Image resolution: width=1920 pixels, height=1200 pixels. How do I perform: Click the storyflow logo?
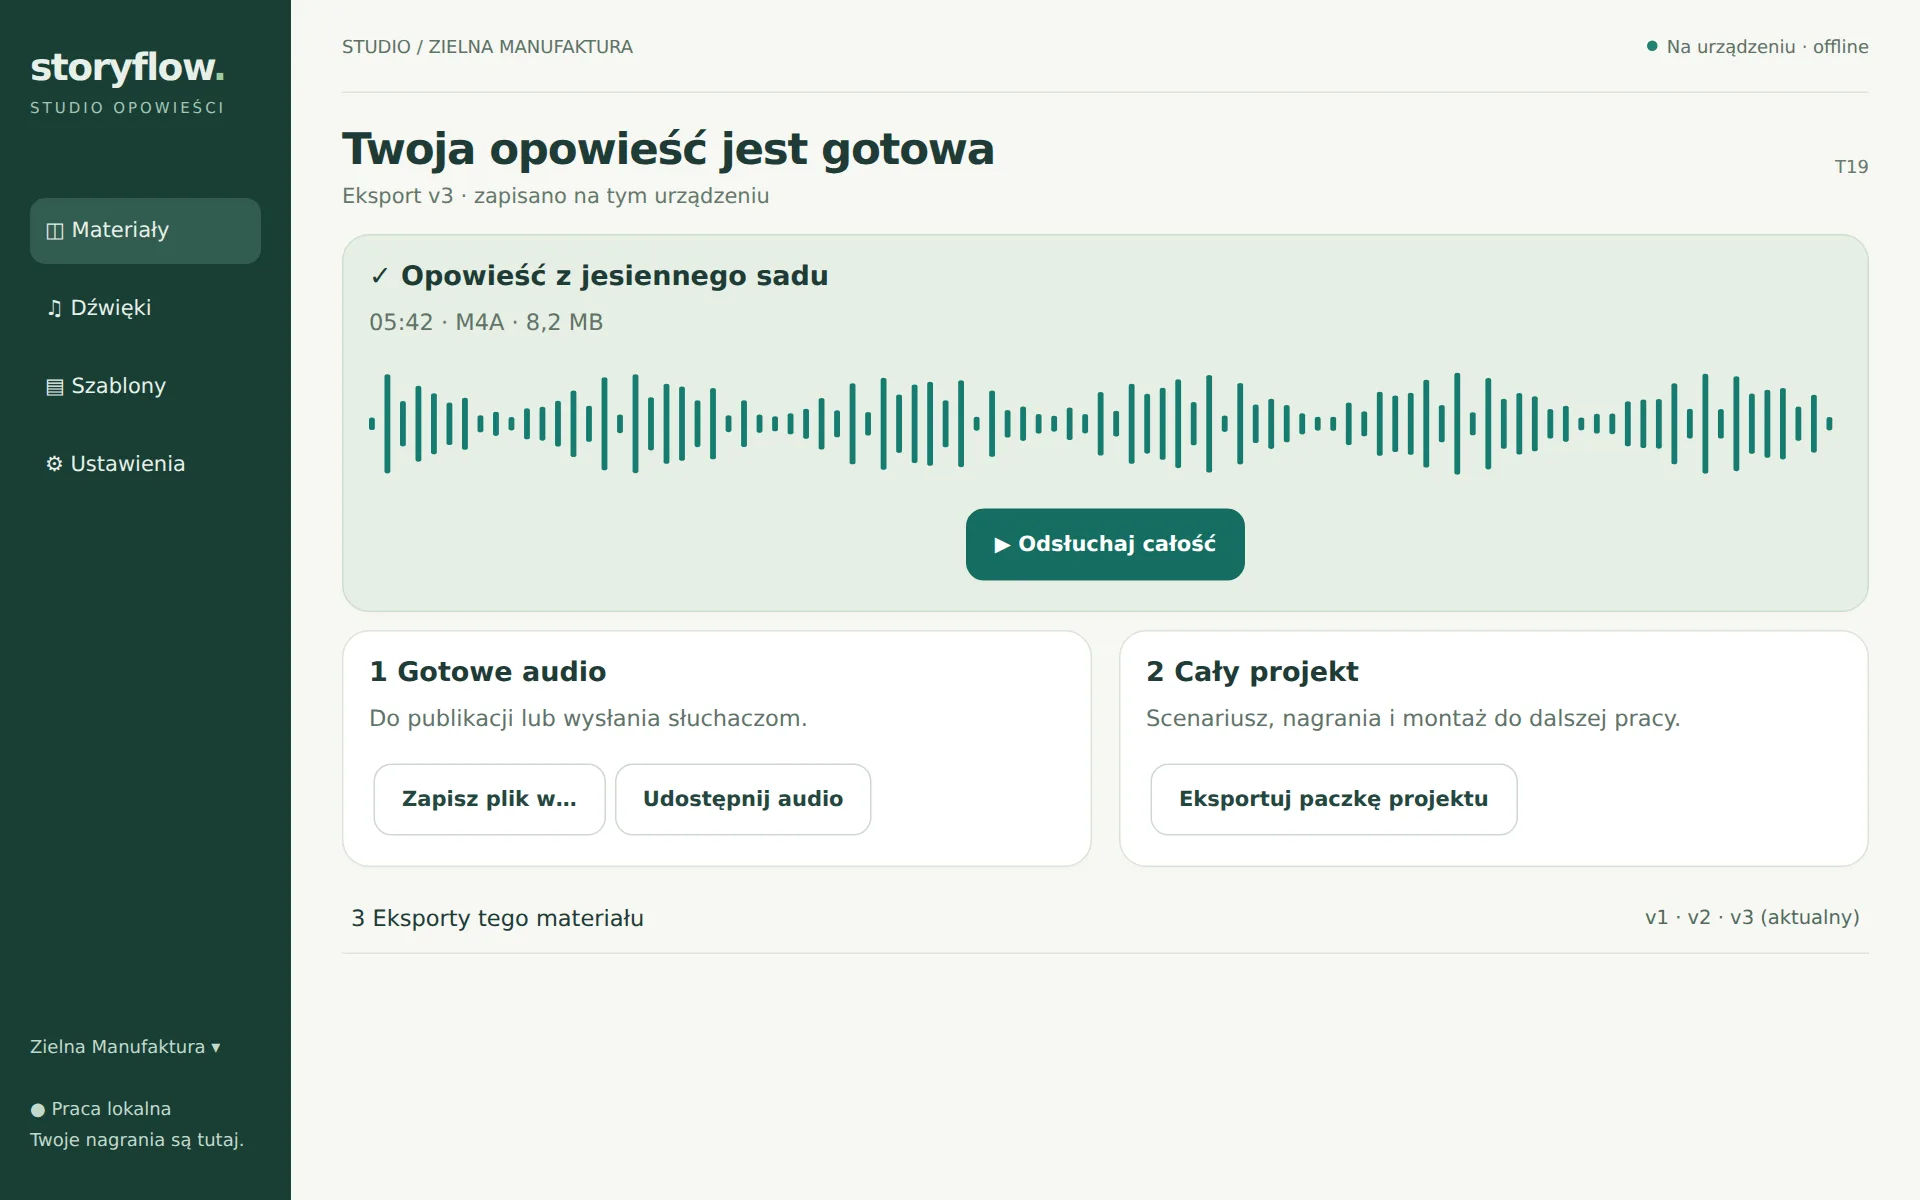click(127, 68)
